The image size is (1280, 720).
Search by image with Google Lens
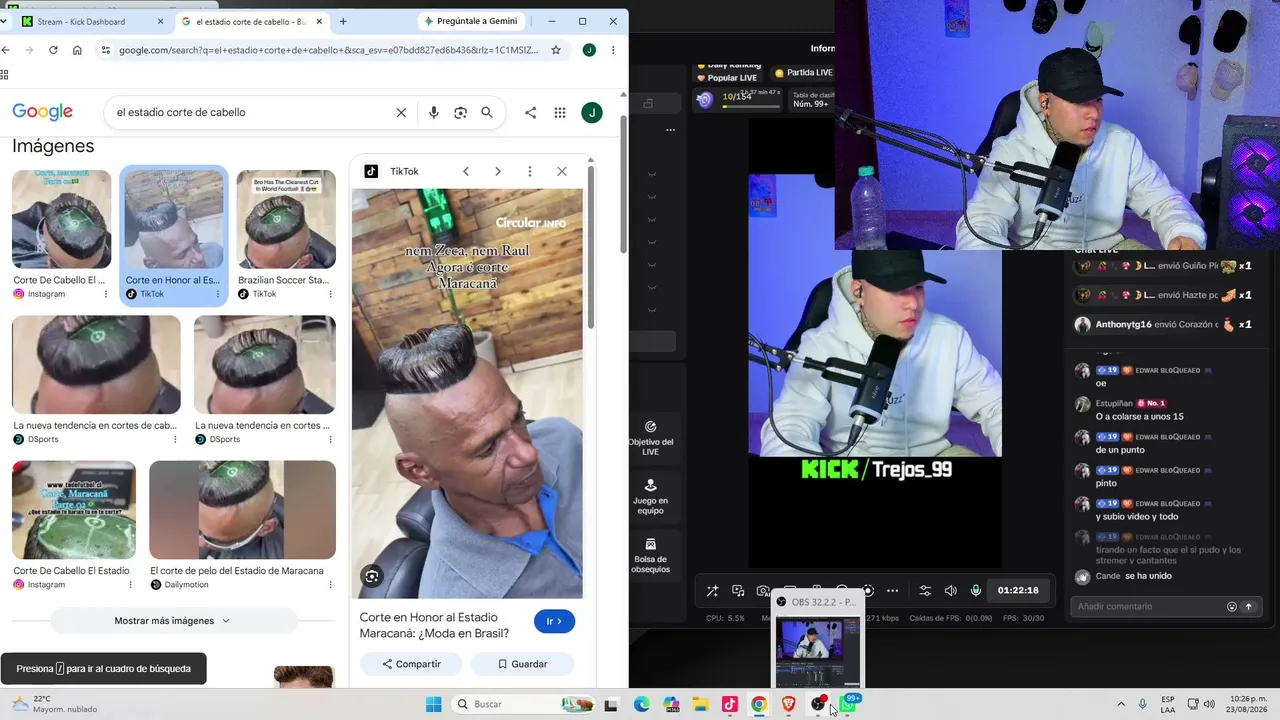coord(460,113)
